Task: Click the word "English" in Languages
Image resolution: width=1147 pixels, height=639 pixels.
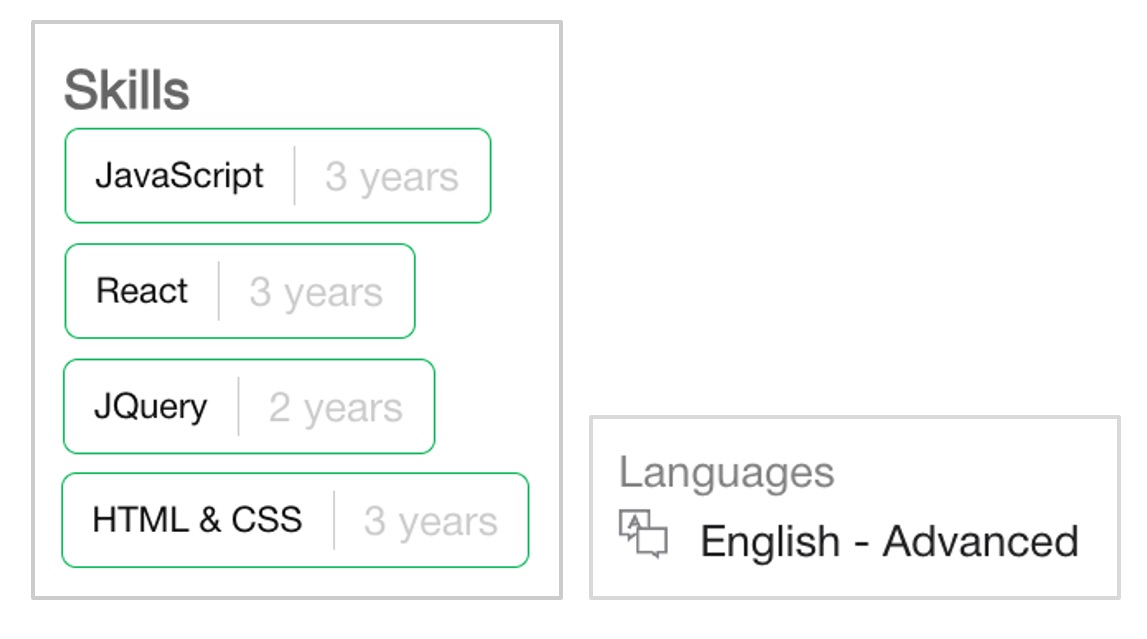Action: [x=770, y=542]
